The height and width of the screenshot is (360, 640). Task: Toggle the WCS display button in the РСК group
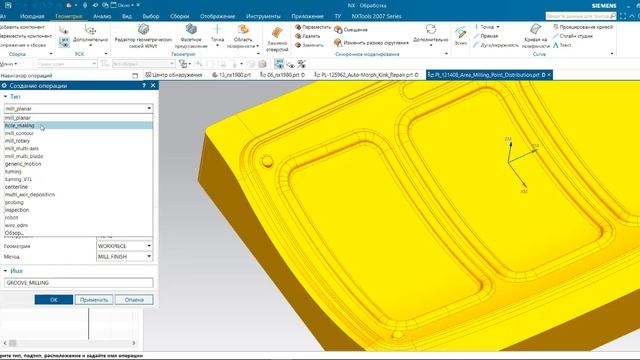coord(64,42)
